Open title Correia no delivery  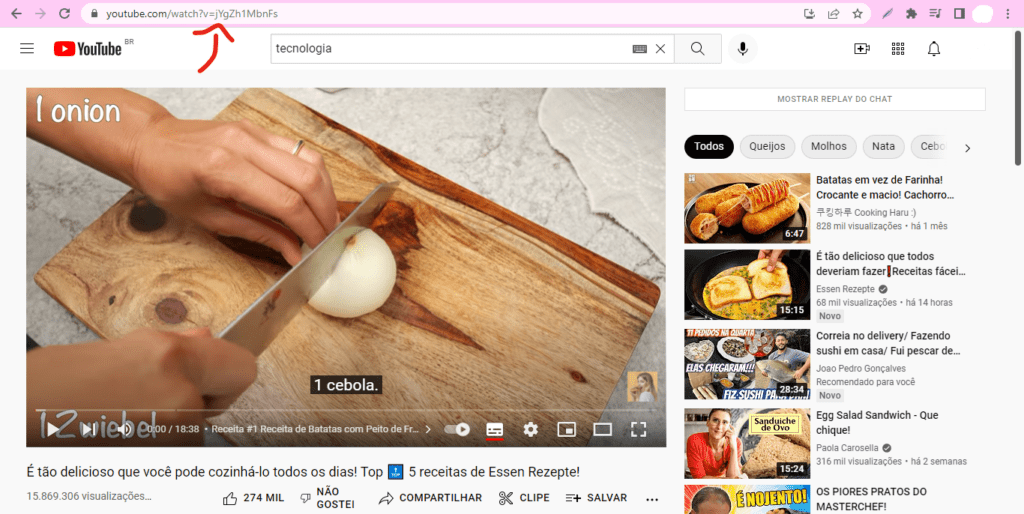[x=888, y=343]
